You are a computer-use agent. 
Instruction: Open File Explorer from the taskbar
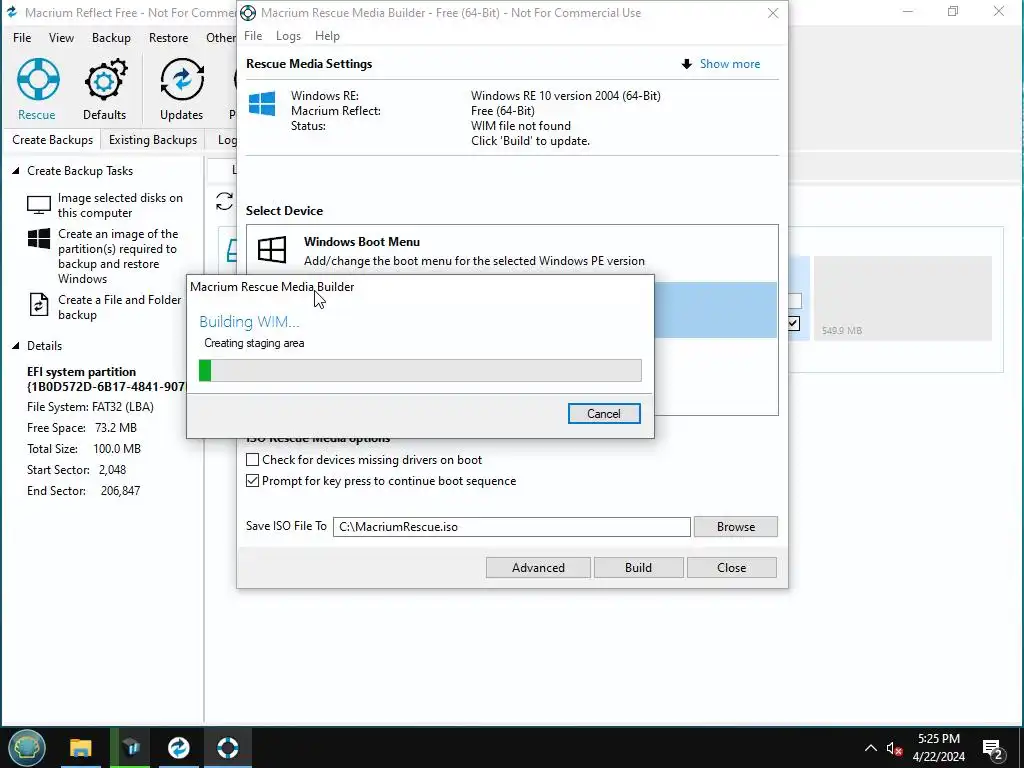81,747
